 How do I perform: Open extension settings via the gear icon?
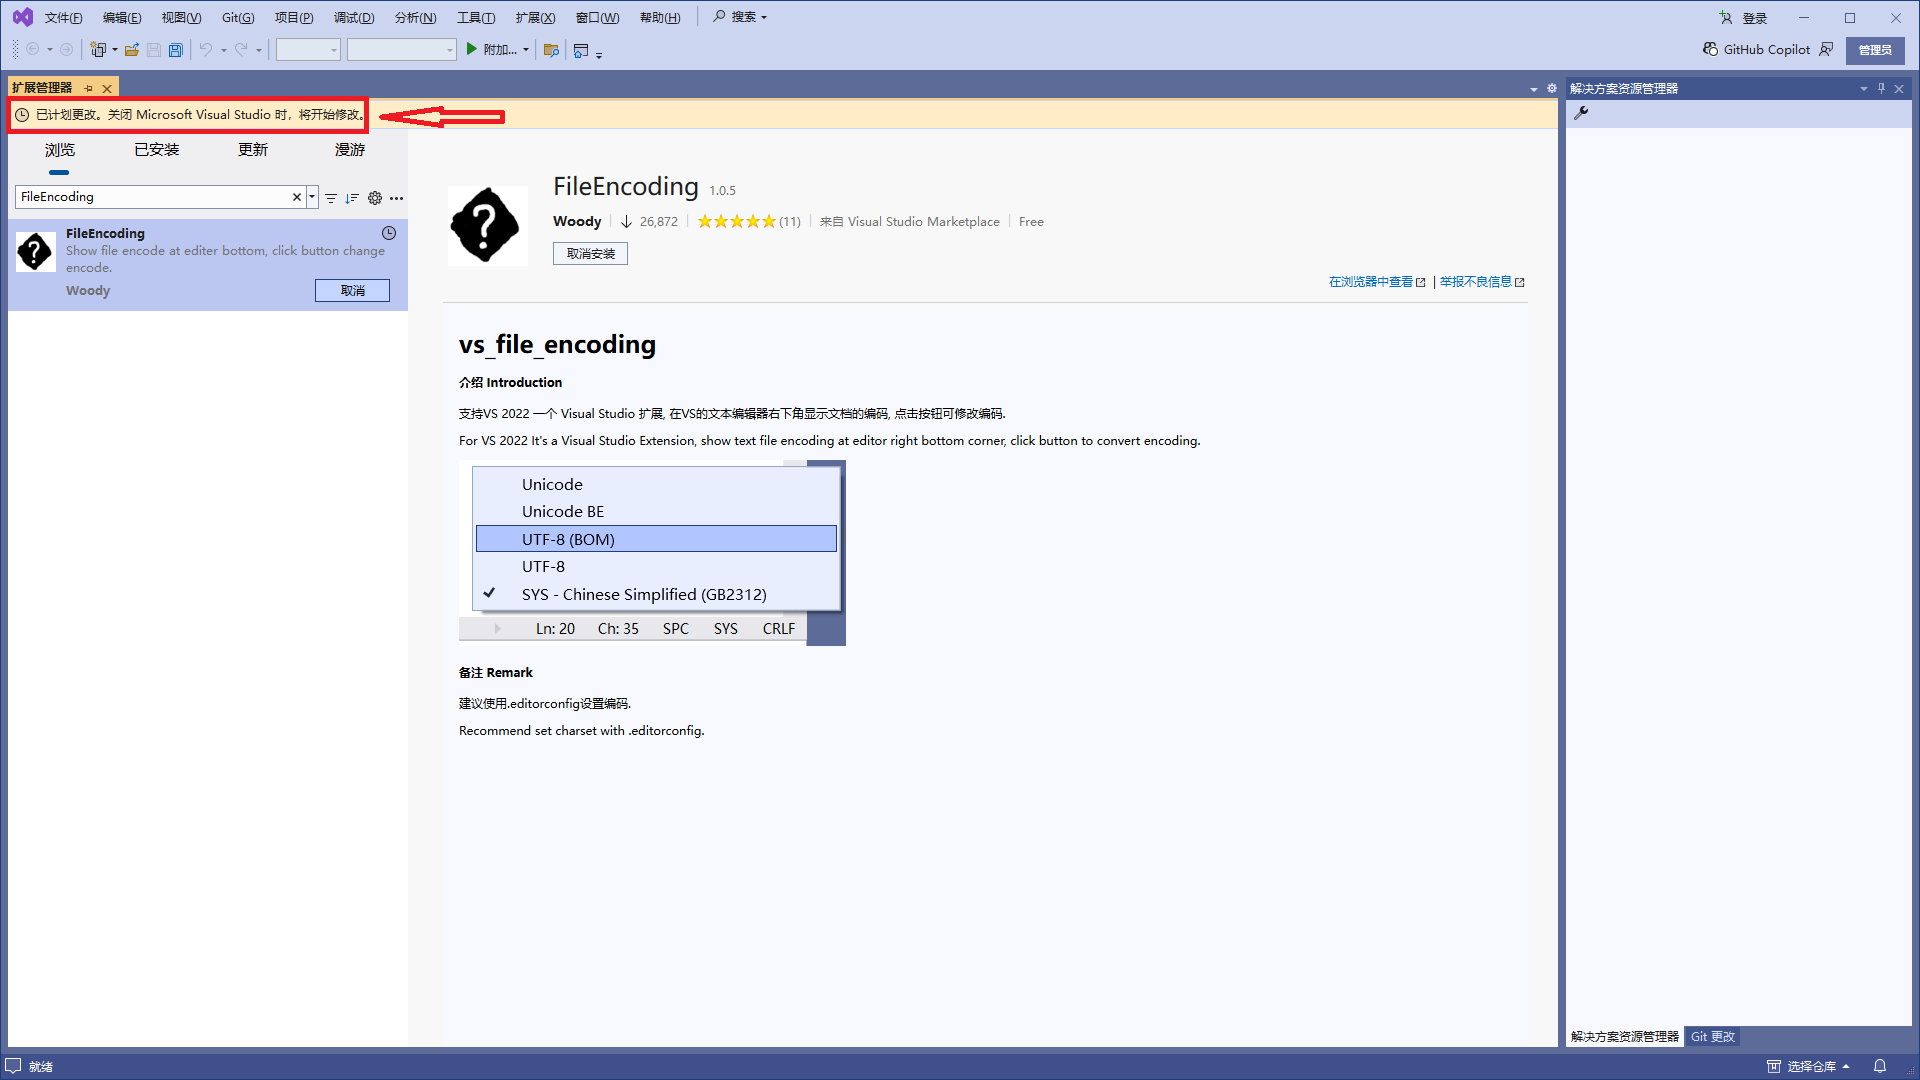375,198
